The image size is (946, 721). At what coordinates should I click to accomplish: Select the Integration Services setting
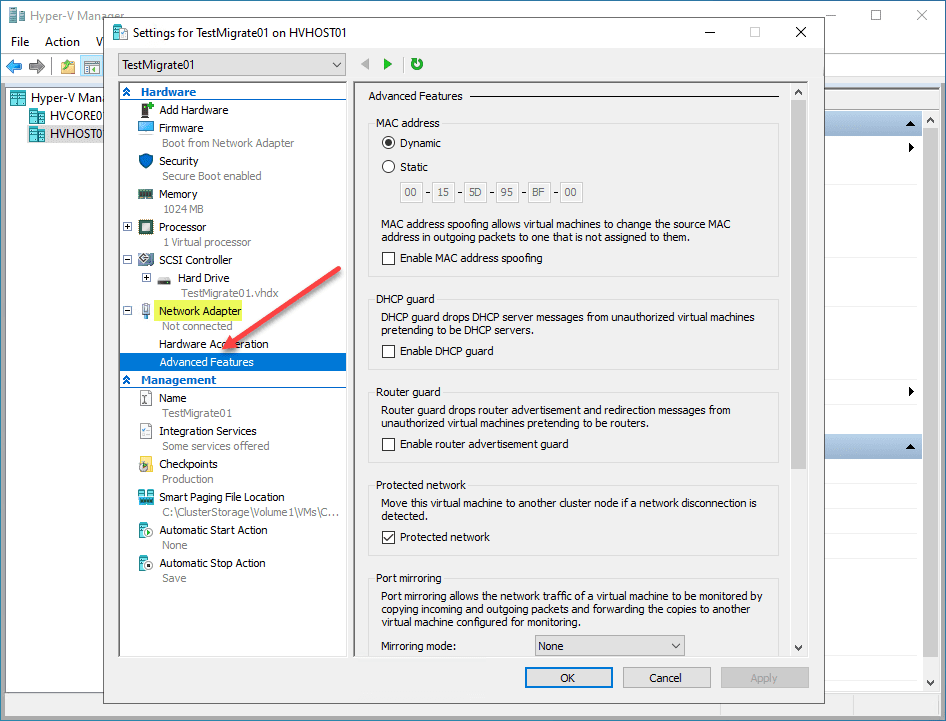(x=208, y=431)
